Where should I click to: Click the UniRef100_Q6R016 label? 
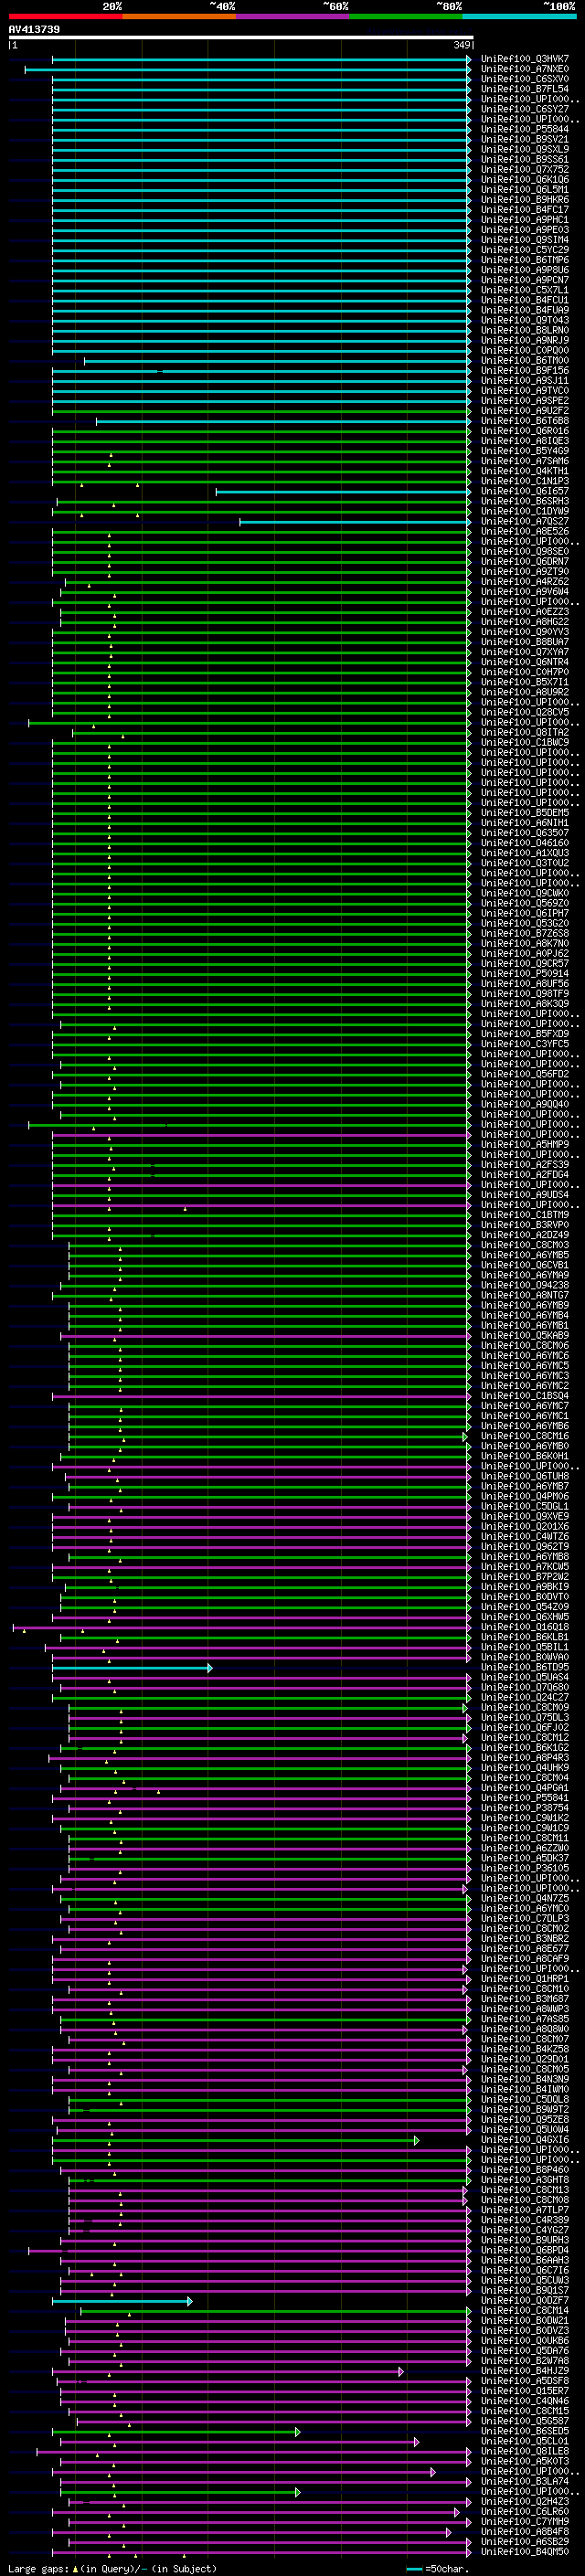[524, 431]
